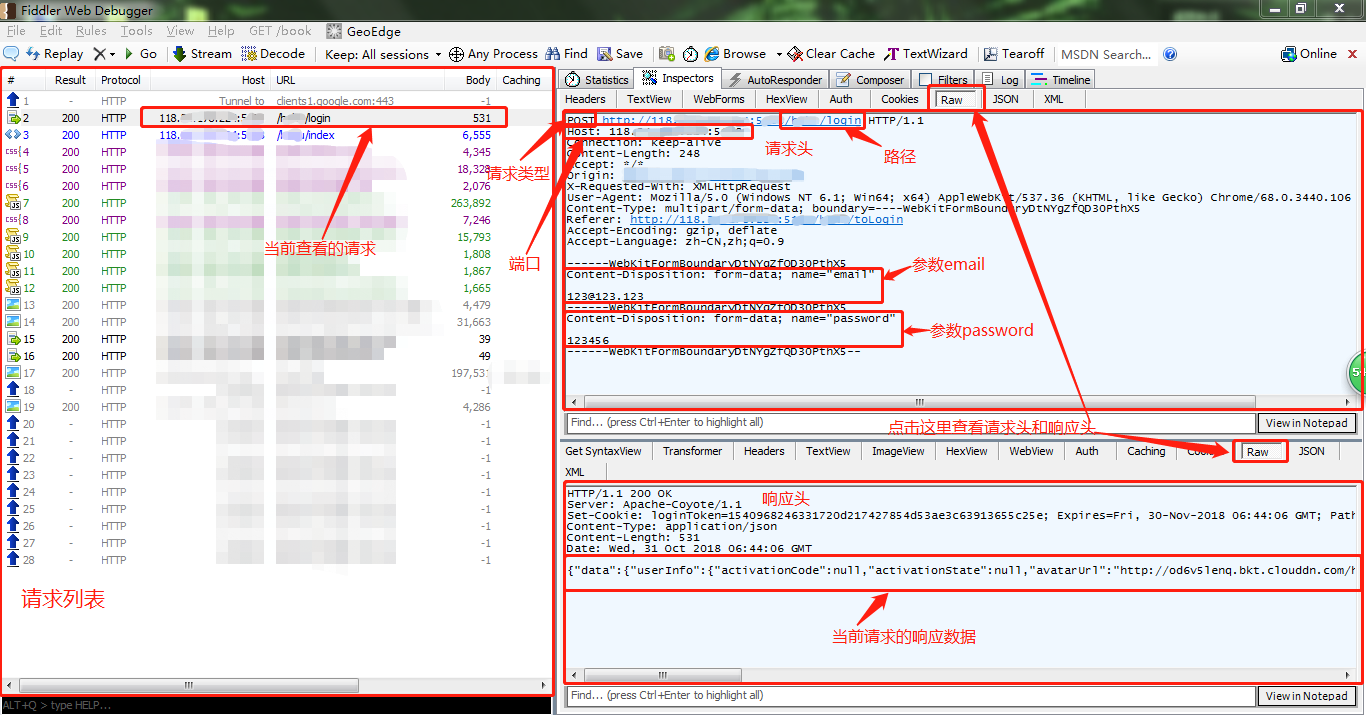This screenshot has width=1366, height=715.
Task: Open the Composer tab
Action: pyautogui.click(x=870, y=80)
